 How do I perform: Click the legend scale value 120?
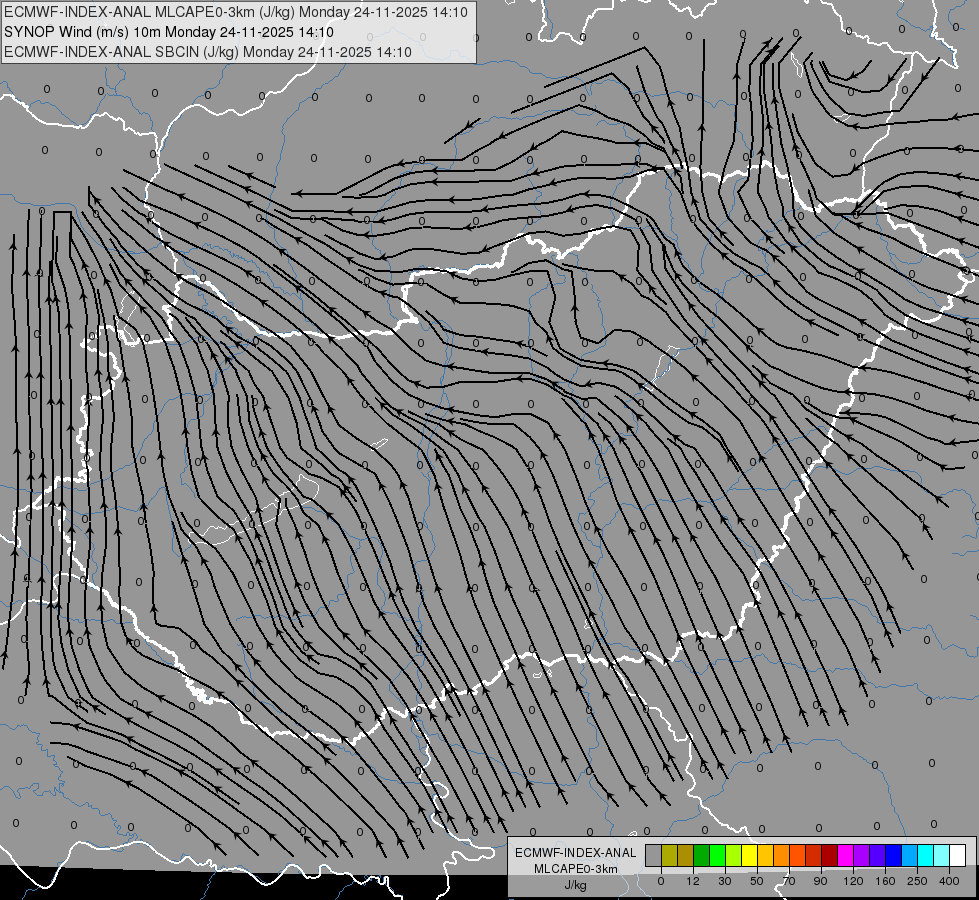coord(854,881)
